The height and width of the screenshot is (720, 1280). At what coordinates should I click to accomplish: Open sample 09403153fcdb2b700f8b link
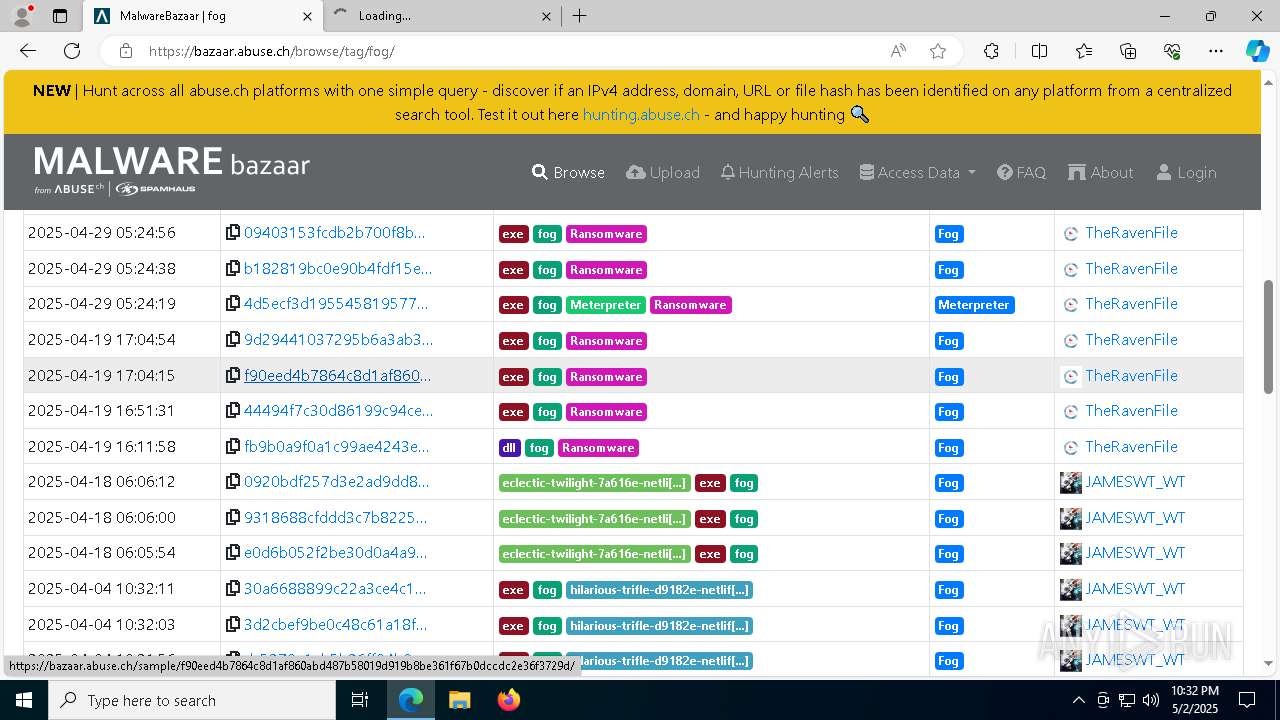(334, 233)
